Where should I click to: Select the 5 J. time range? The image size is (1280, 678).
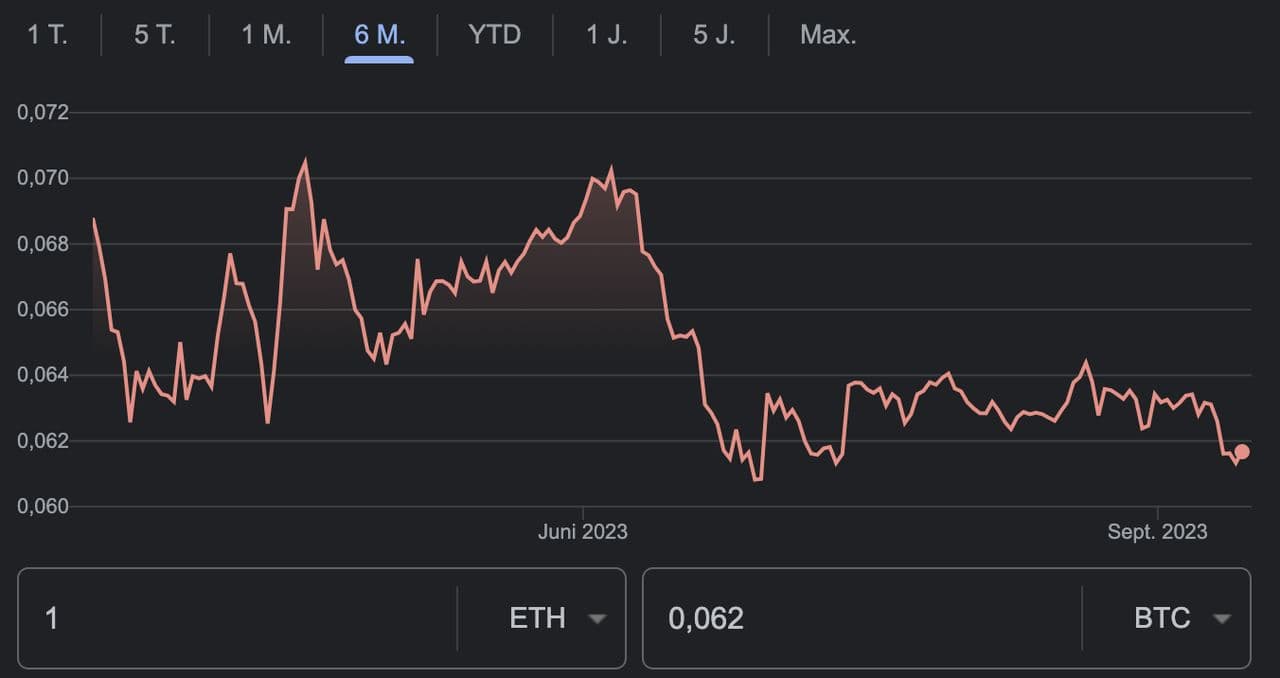[x=714, y=35]
